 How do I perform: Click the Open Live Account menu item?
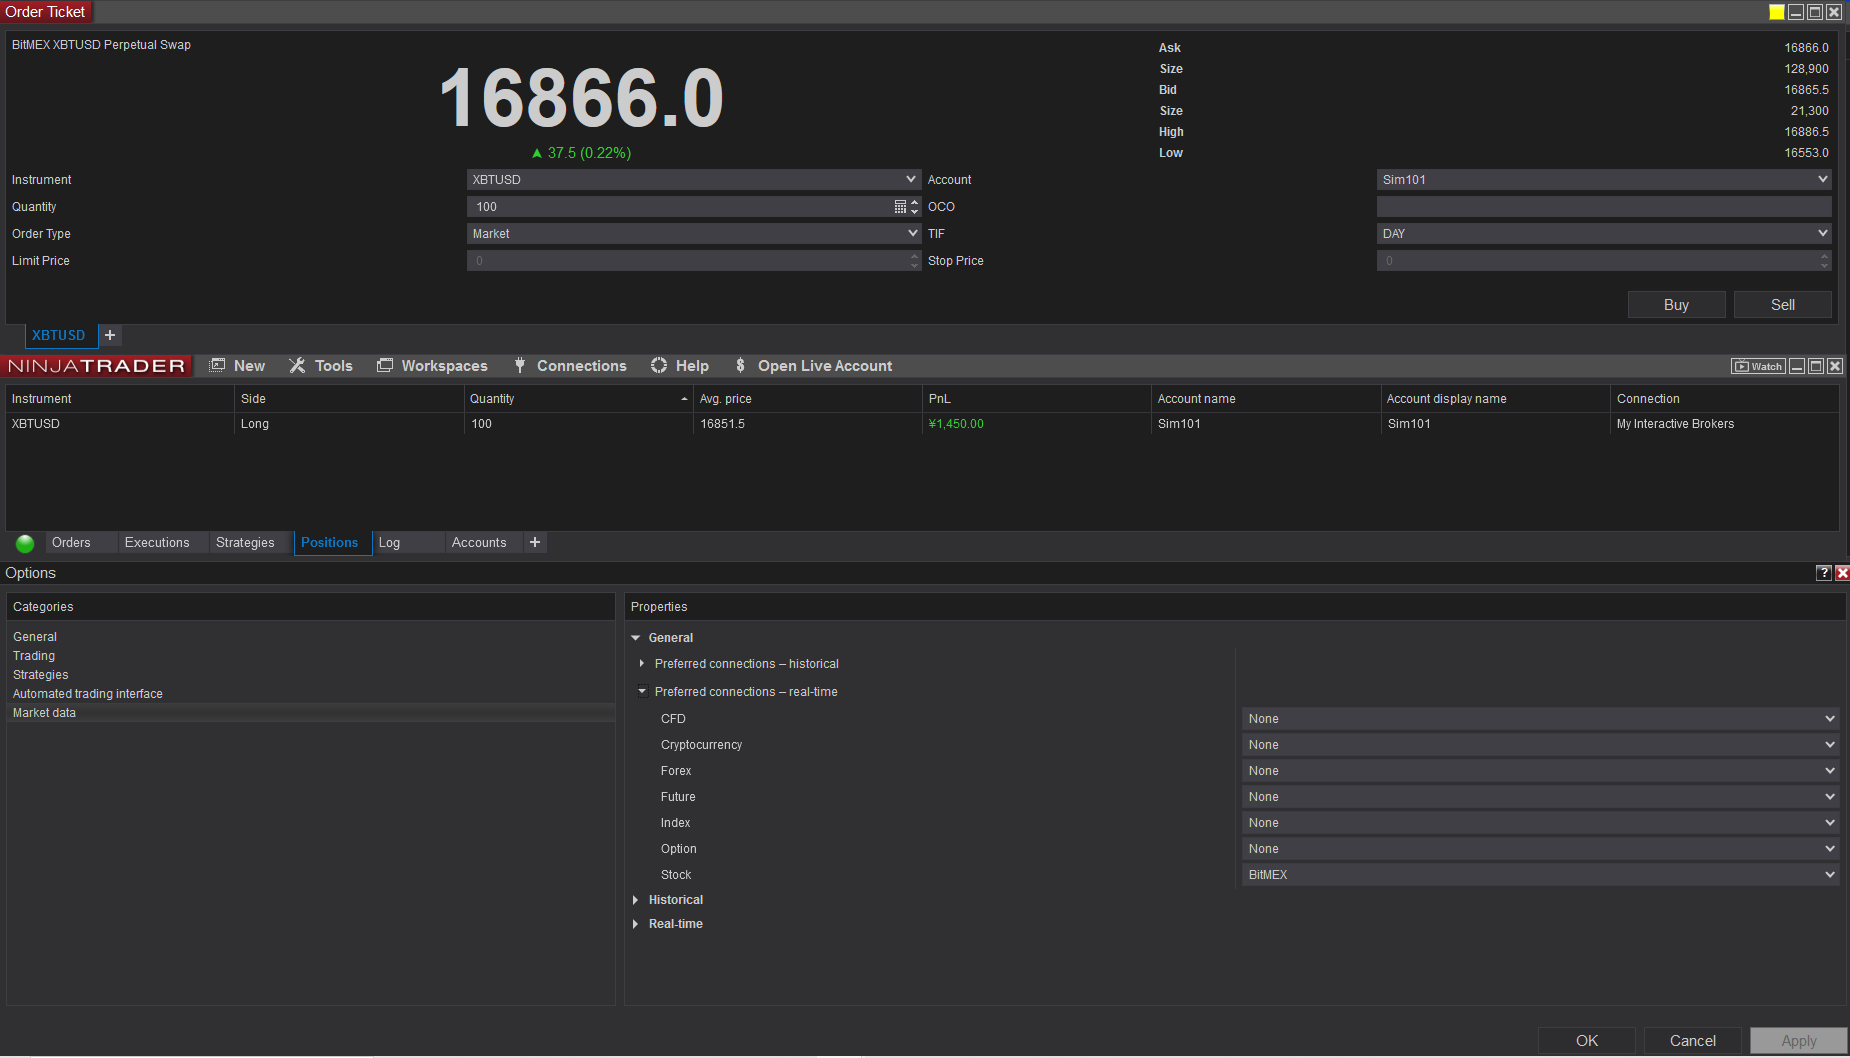click(814, 366)
